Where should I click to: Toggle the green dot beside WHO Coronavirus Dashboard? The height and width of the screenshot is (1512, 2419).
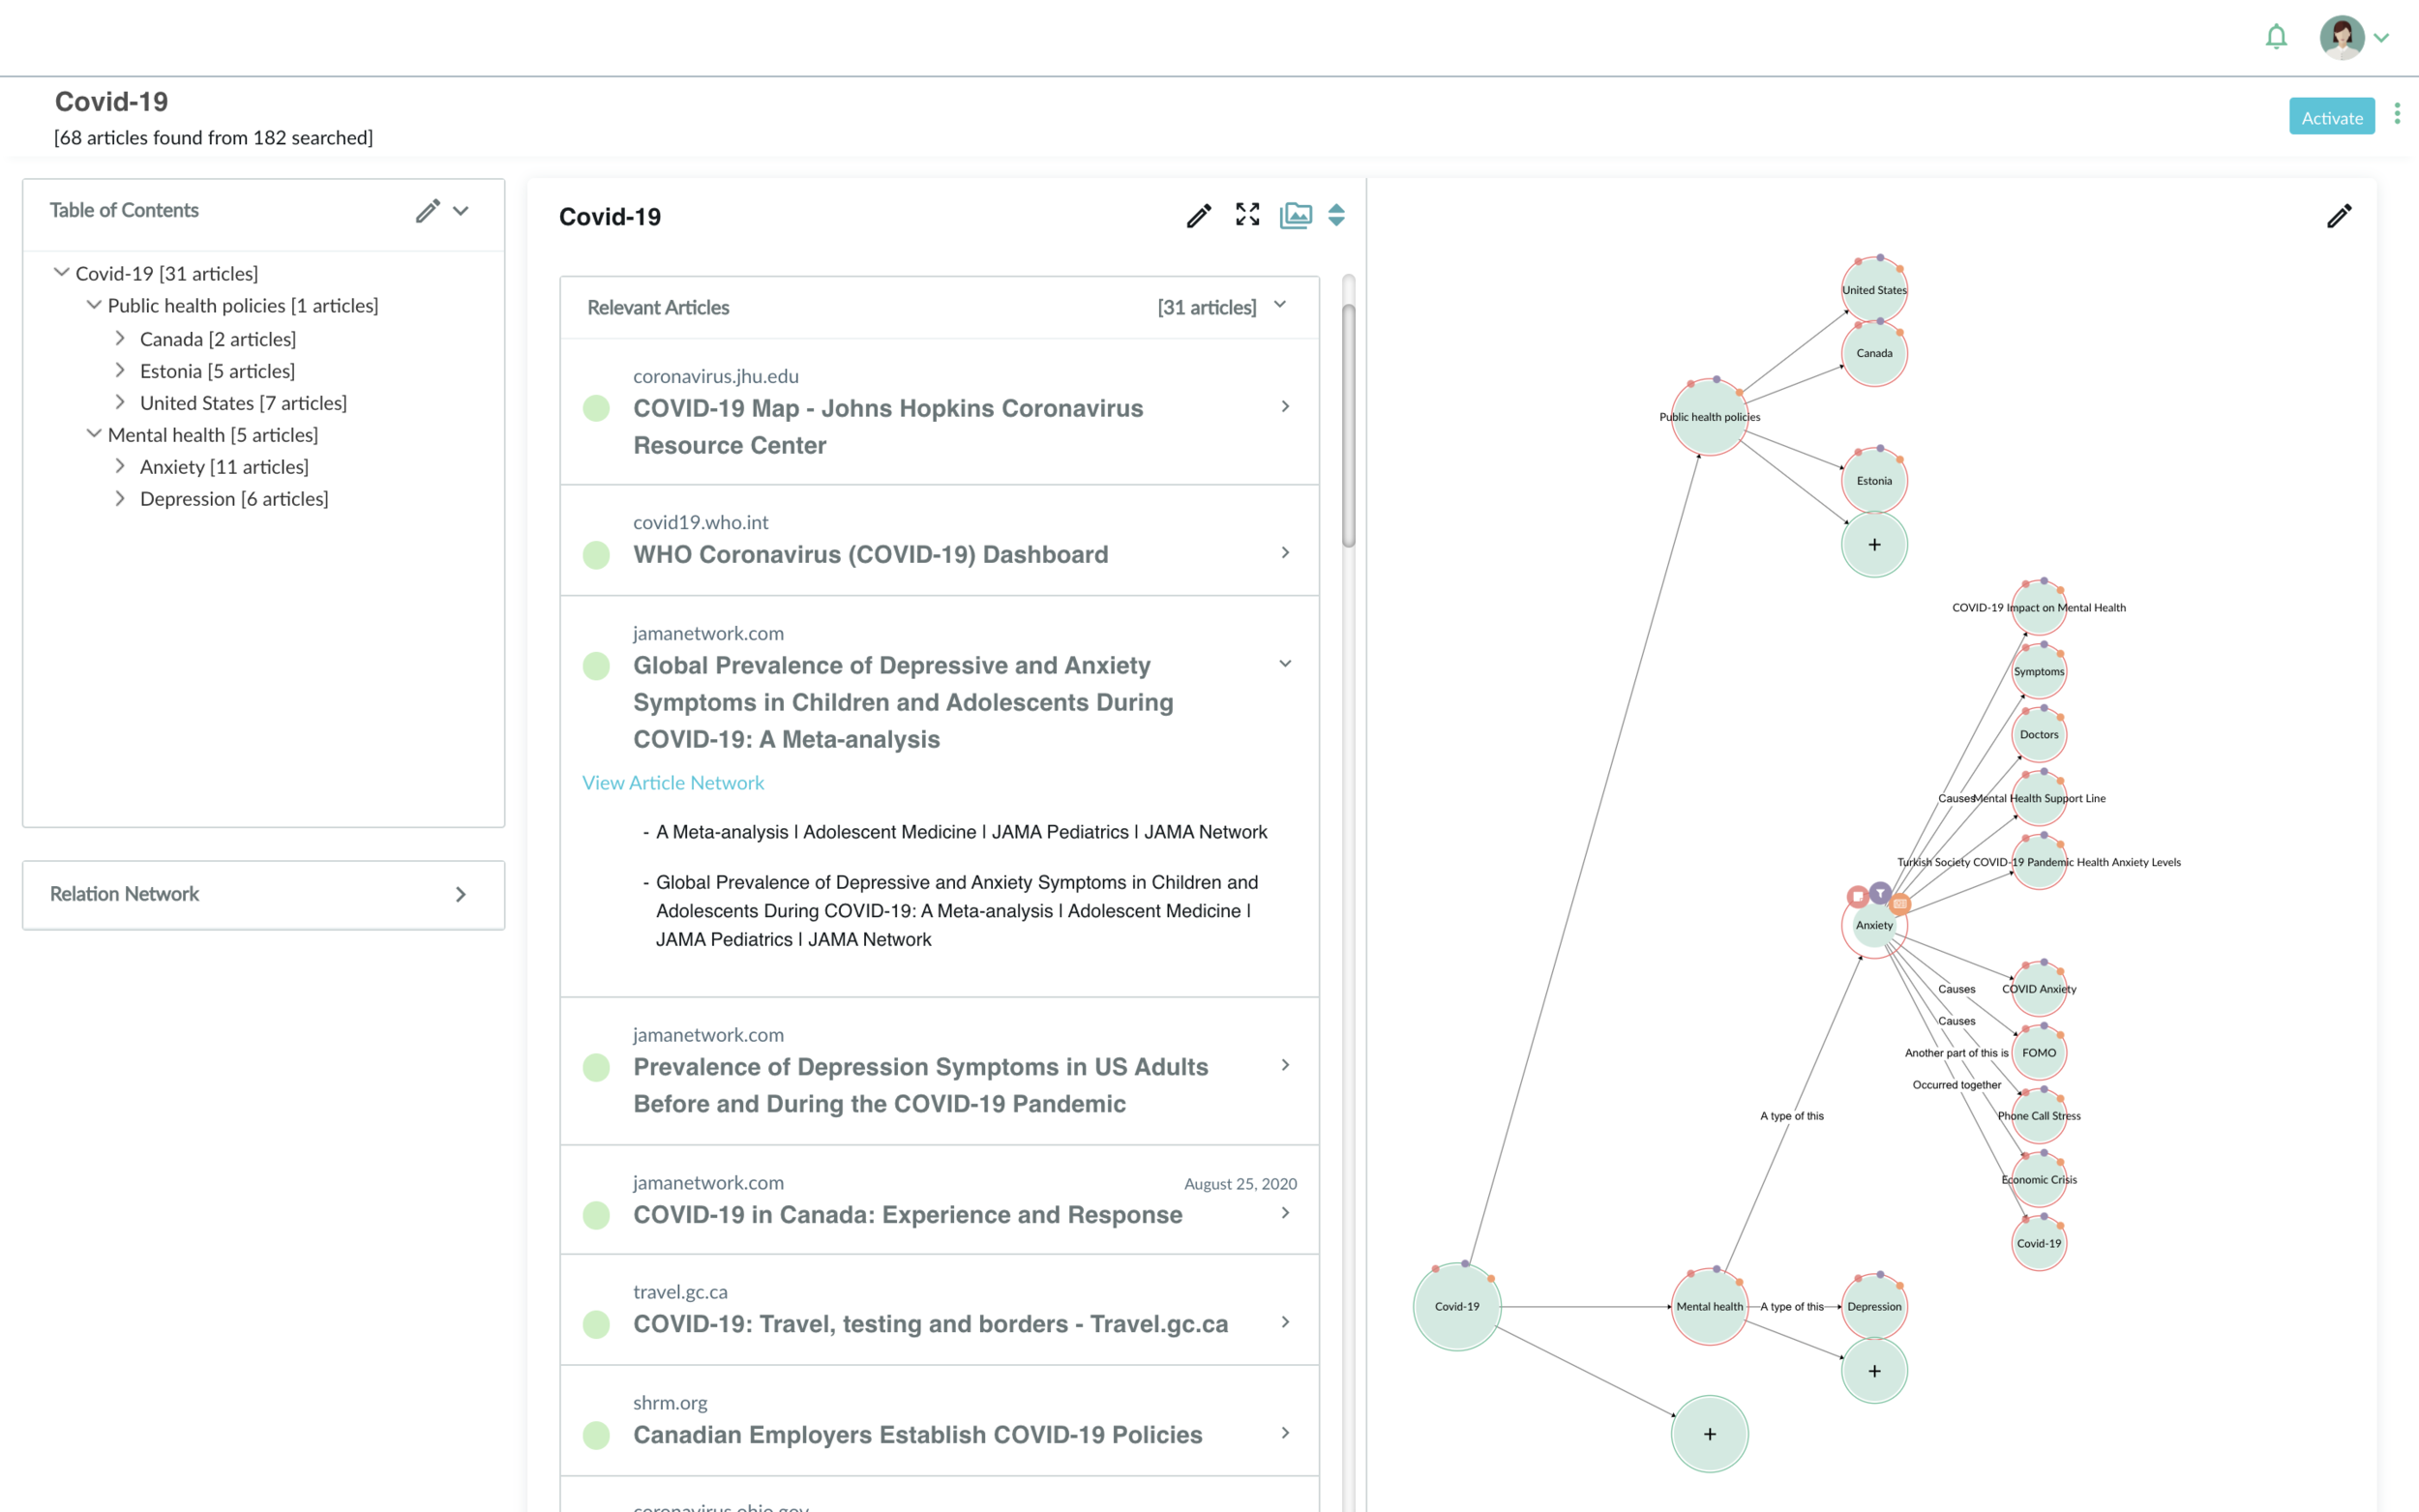coord(596,555)
